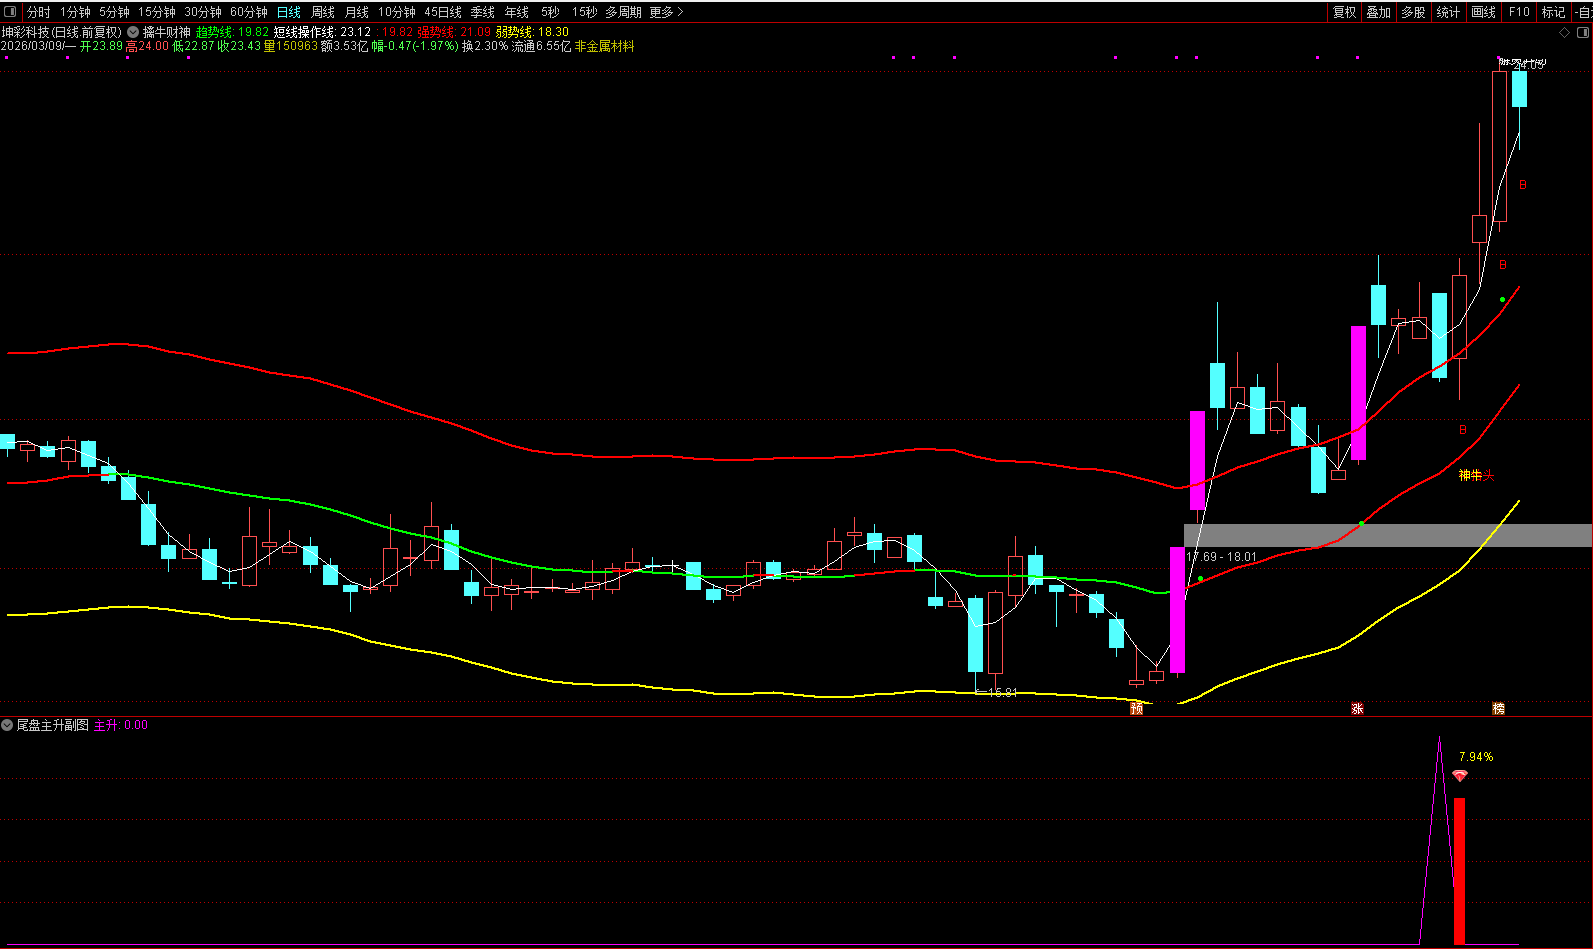Open the F10 company info
The height and width of the screenshot is (949, 1593).
coord(1519,12)
